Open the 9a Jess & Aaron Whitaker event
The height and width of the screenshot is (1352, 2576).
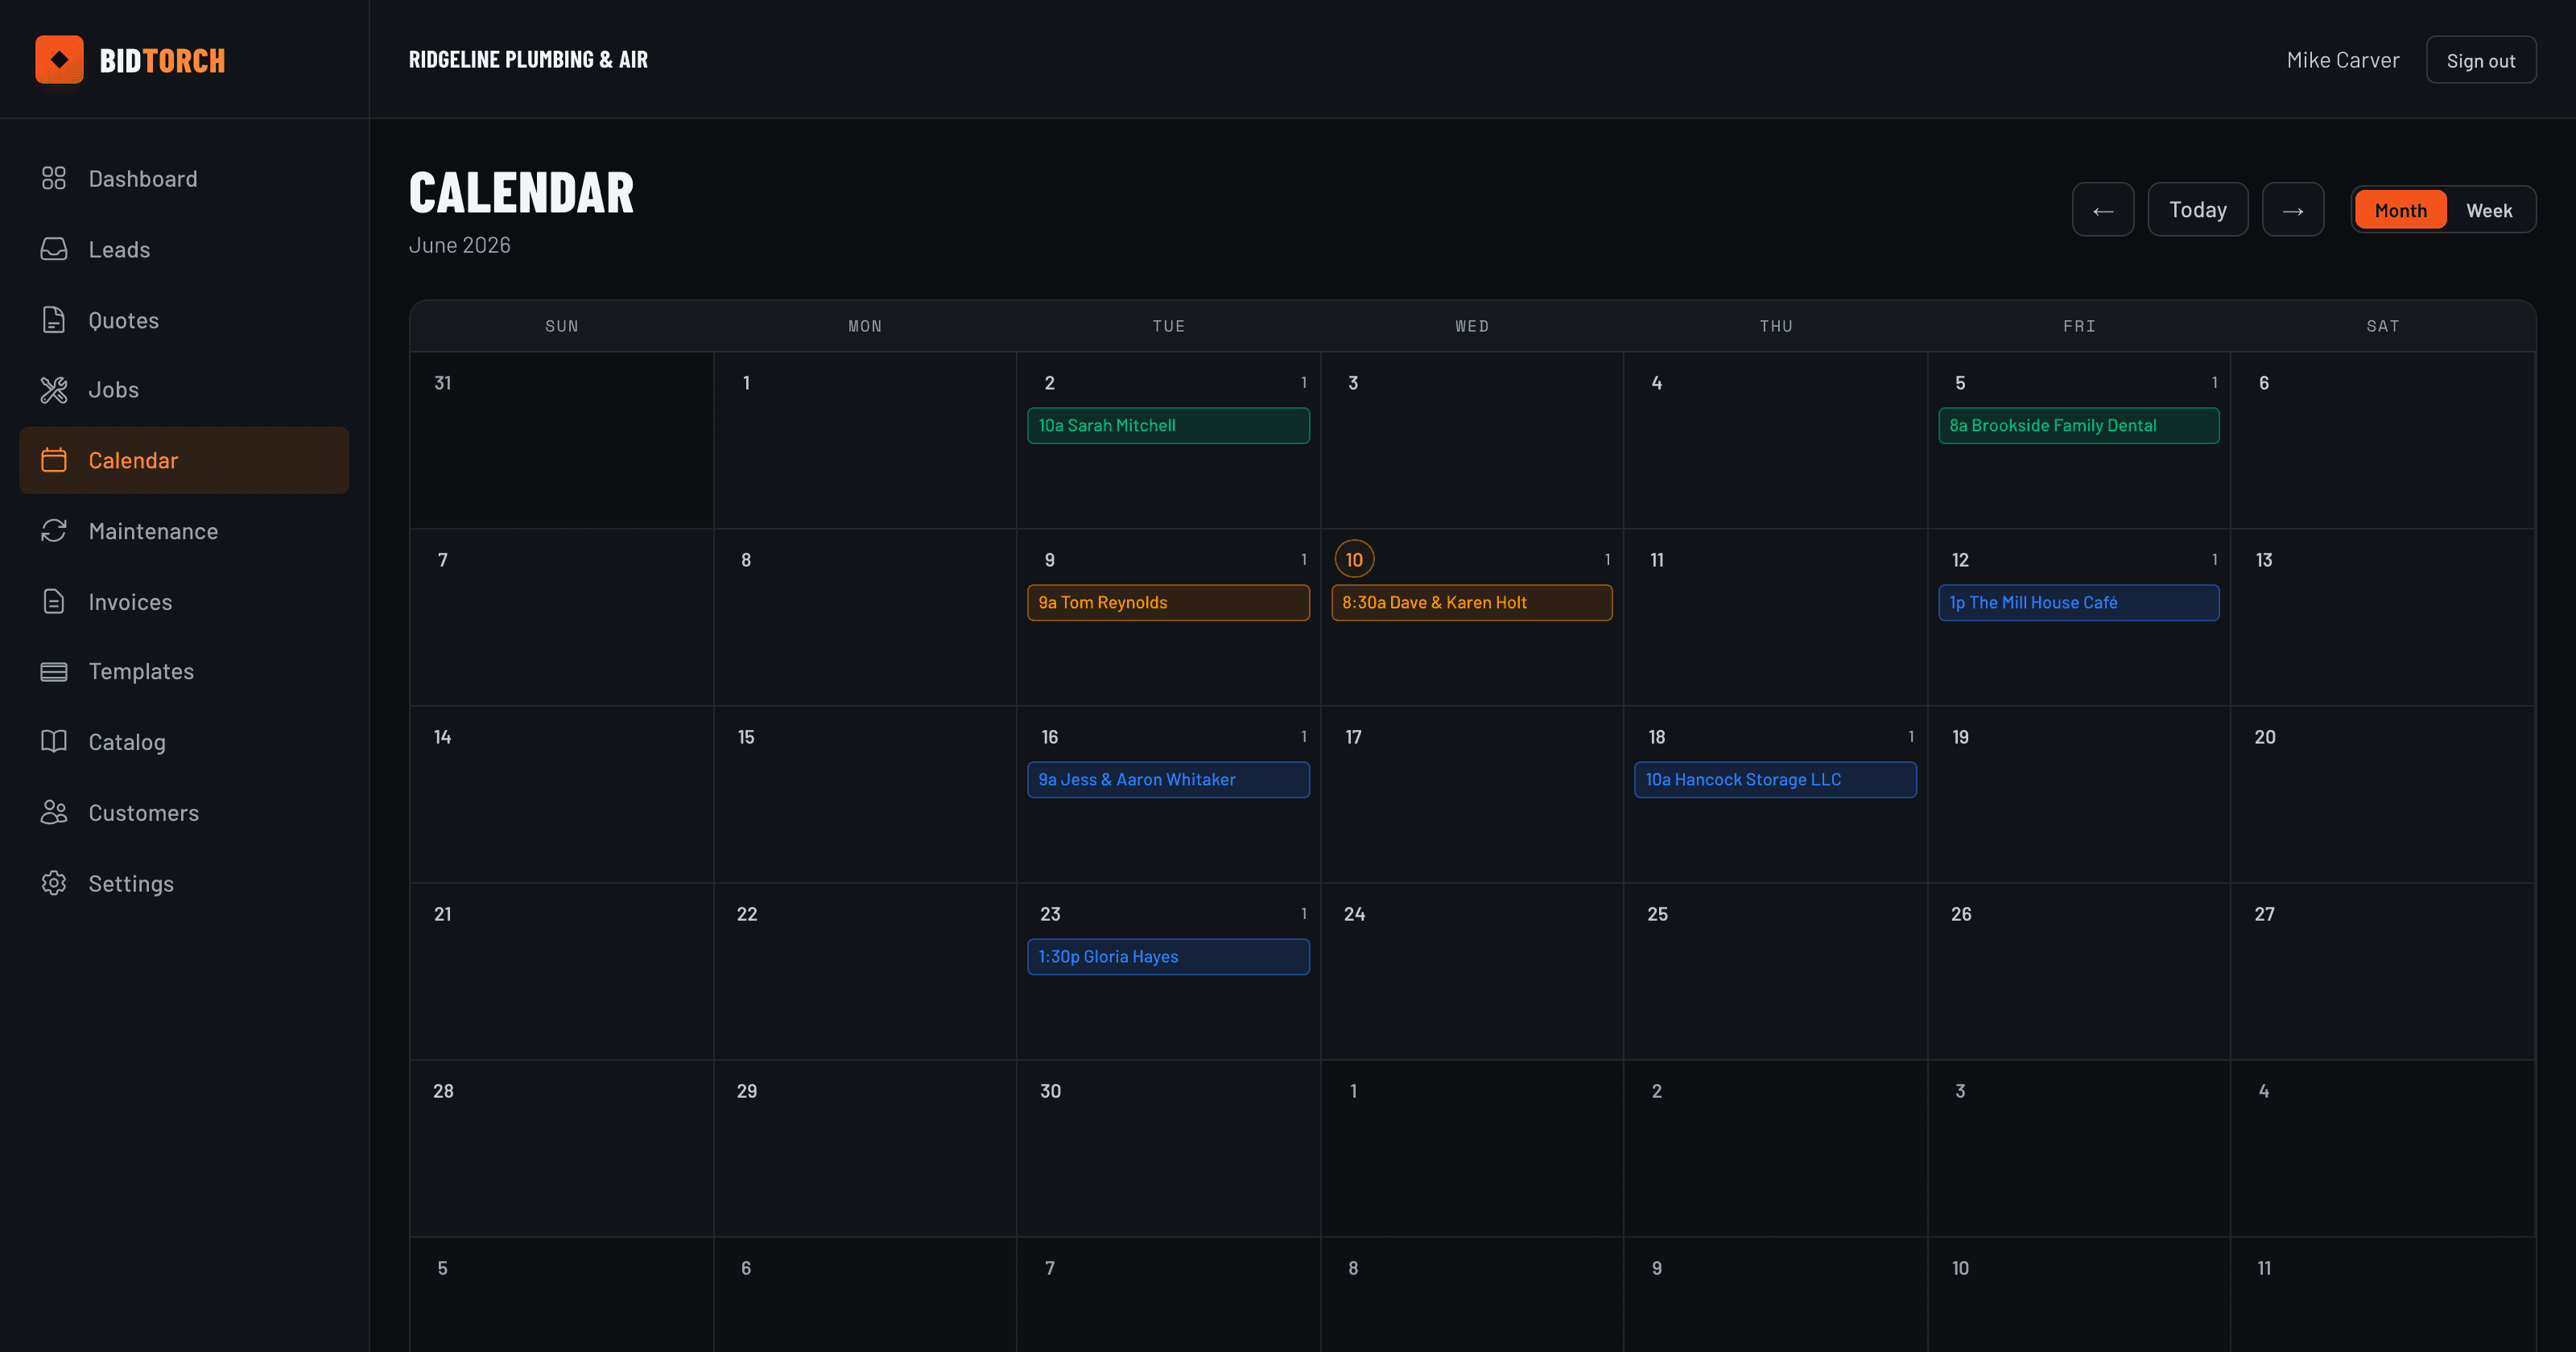pos(1168,779)
